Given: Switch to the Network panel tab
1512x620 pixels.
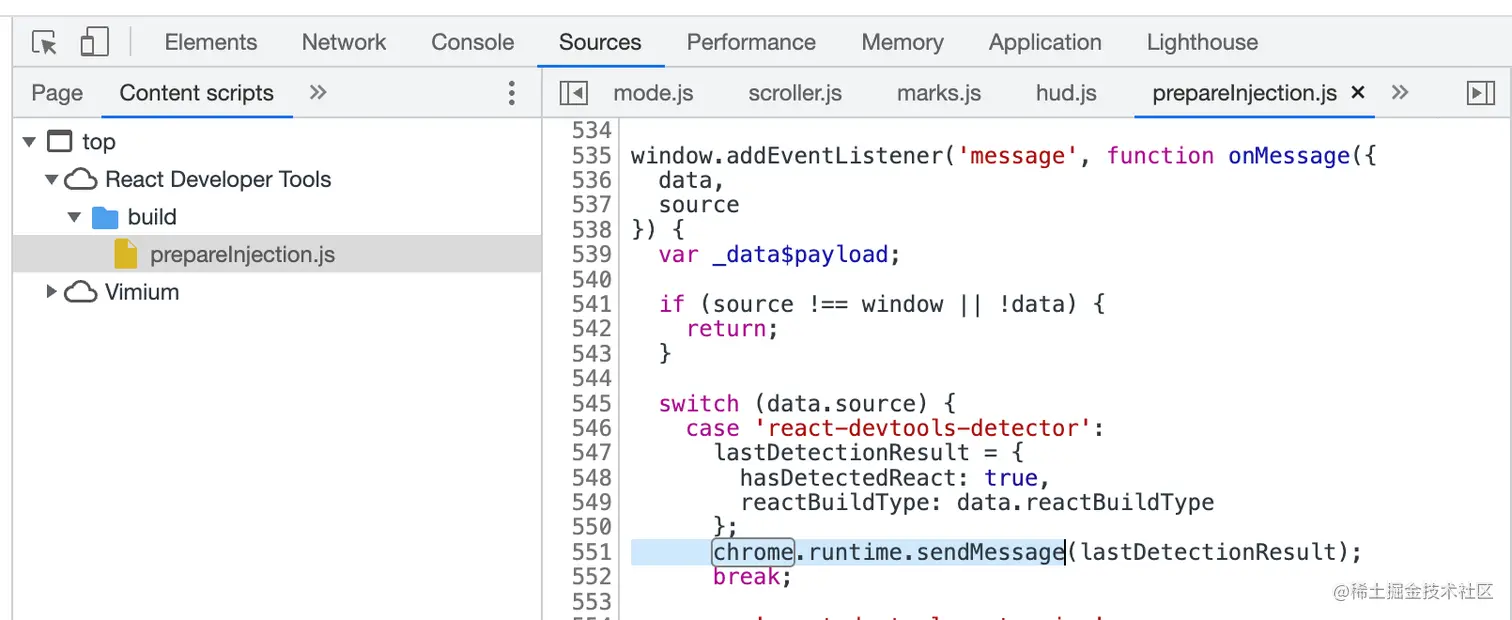Looking at the screenshot, I should (x=344, y=43).
